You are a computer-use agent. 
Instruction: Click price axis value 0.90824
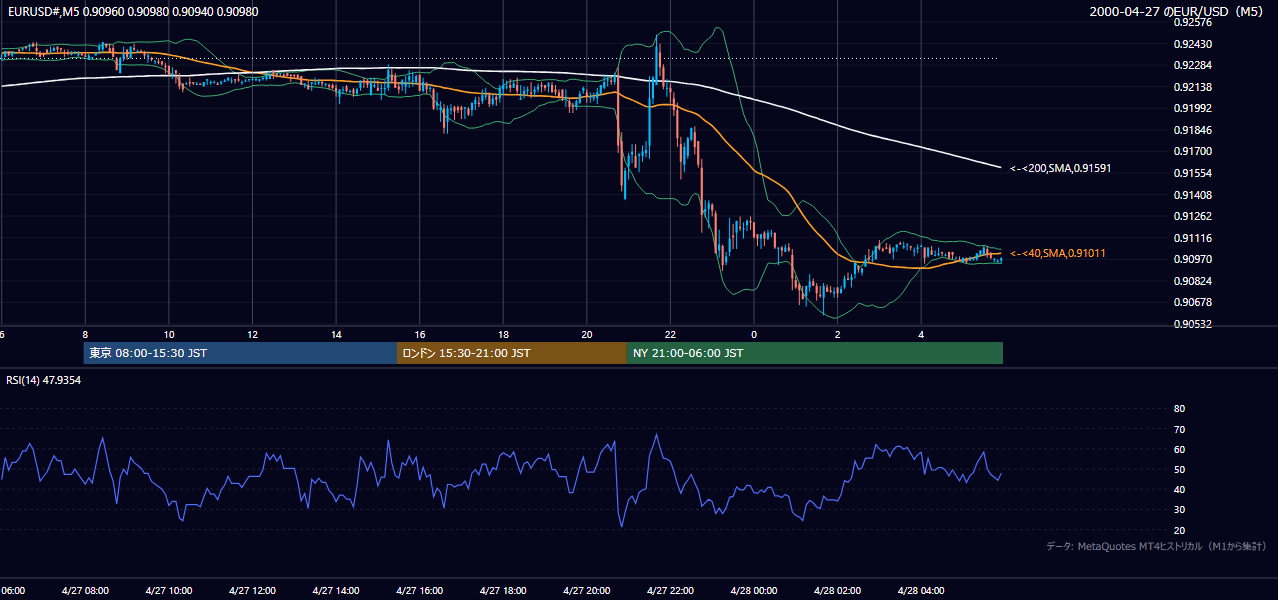click(x=1193, y=281)
